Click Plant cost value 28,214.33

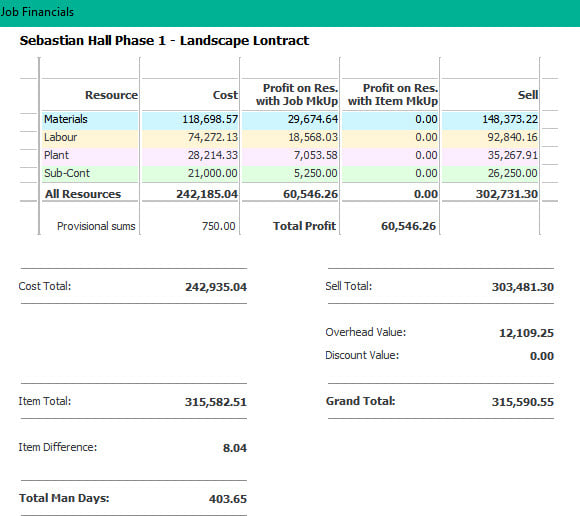pos(213,155)
